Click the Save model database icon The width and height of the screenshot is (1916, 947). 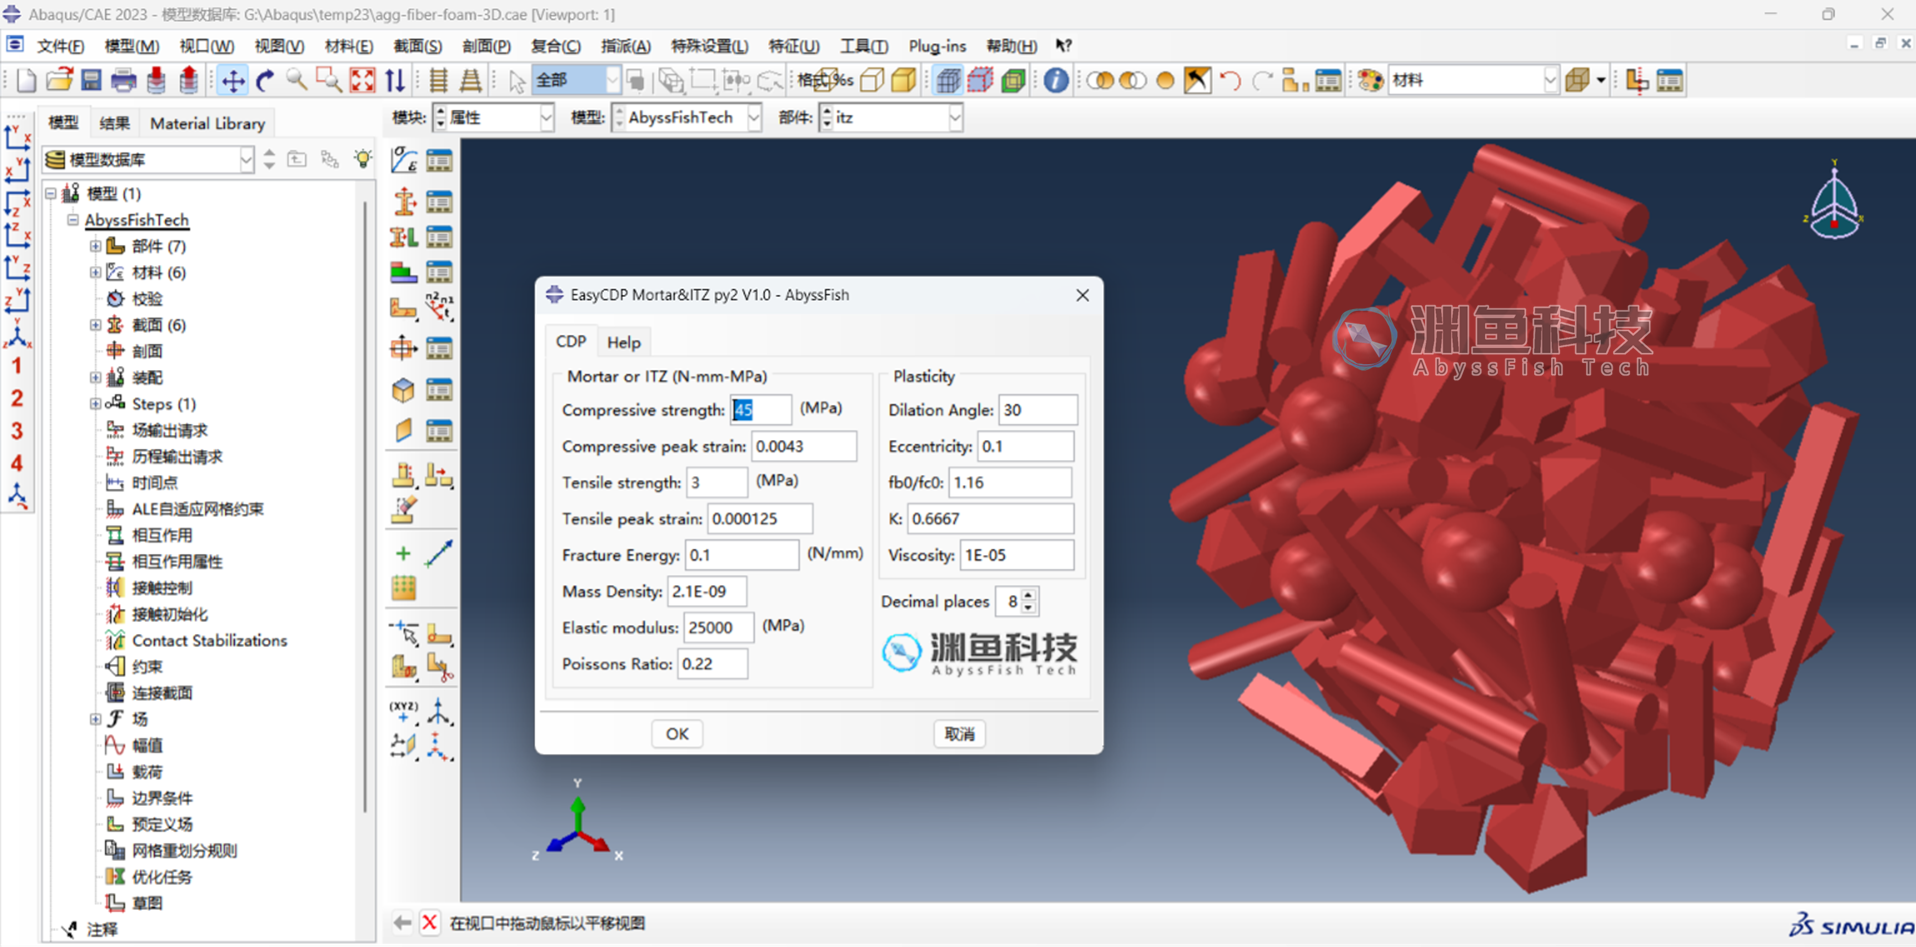pos(91,80)
